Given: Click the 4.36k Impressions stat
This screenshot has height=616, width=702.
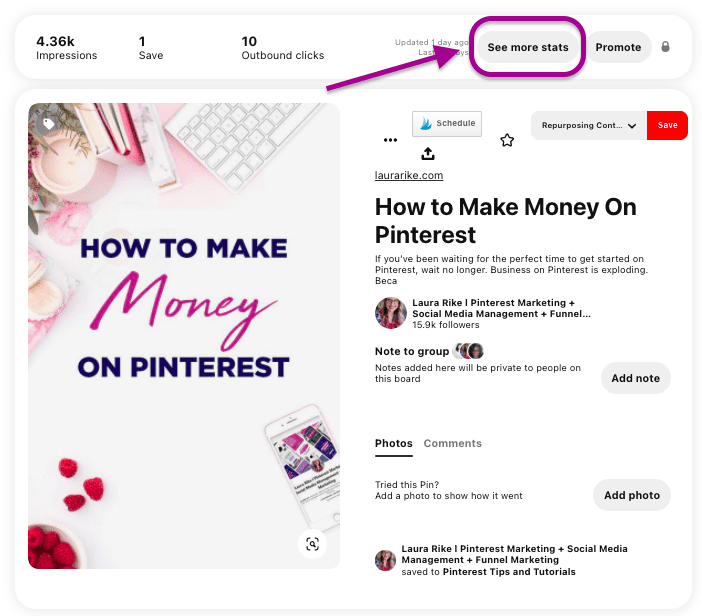Looking at the screenshot, I should click(66, 47).
